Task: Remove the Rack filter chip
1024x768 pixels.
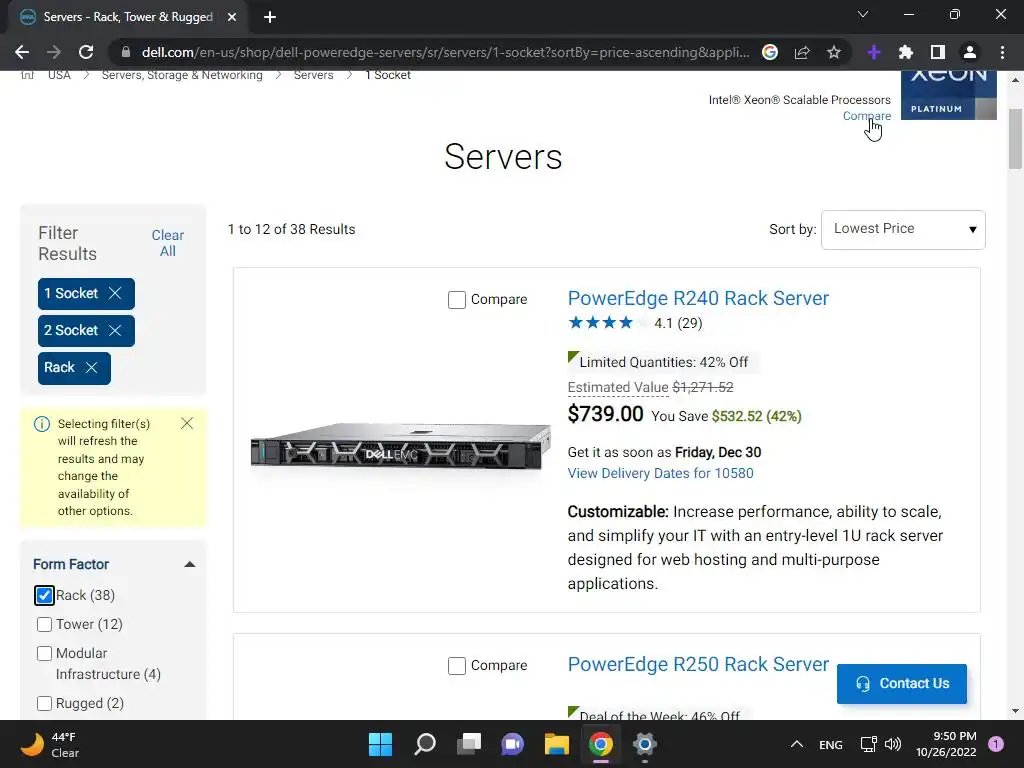Action: tap(91, 368)
